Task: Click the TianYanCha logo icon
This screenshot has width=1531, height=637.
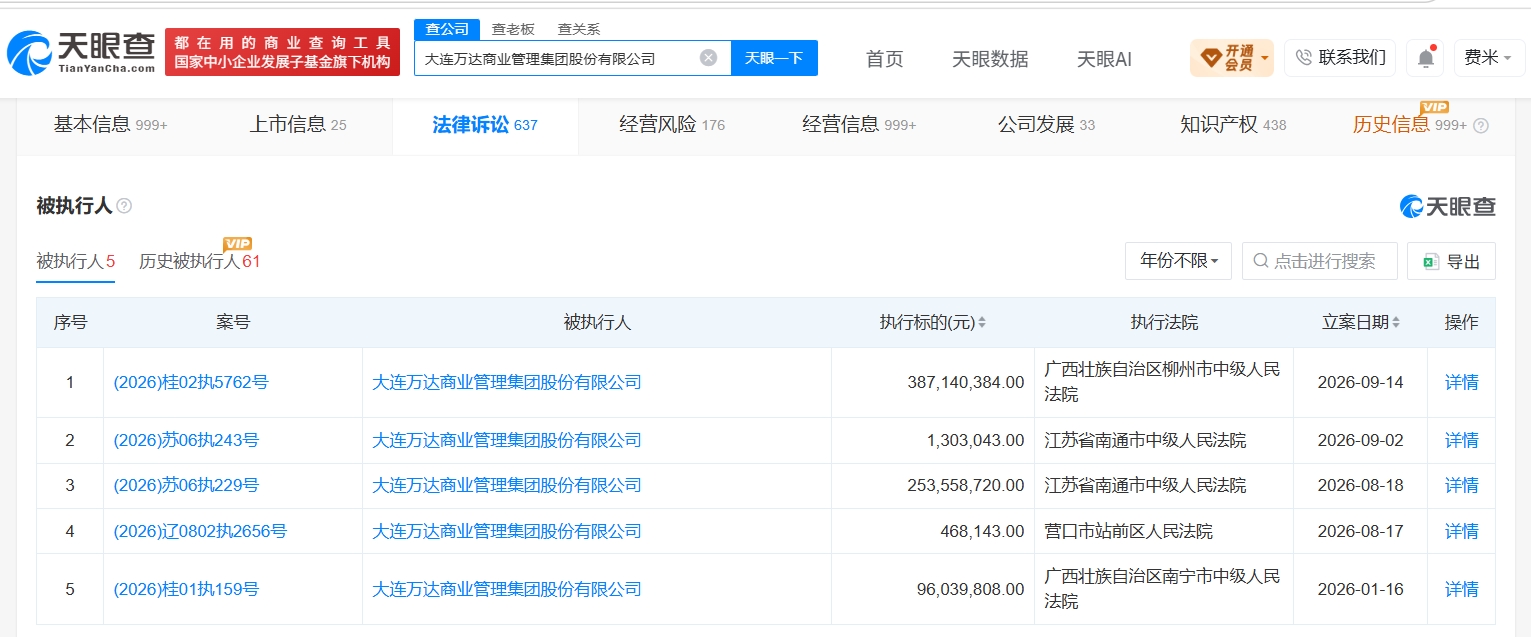Action: tap(31, 54)
